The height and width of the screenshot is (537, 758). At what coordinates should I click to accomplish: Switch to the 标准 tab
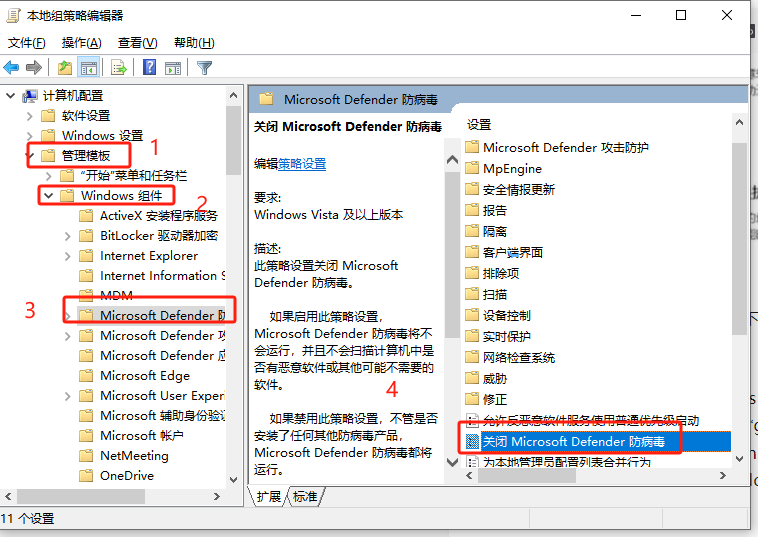pyautogui.click(x=305, y=496)
